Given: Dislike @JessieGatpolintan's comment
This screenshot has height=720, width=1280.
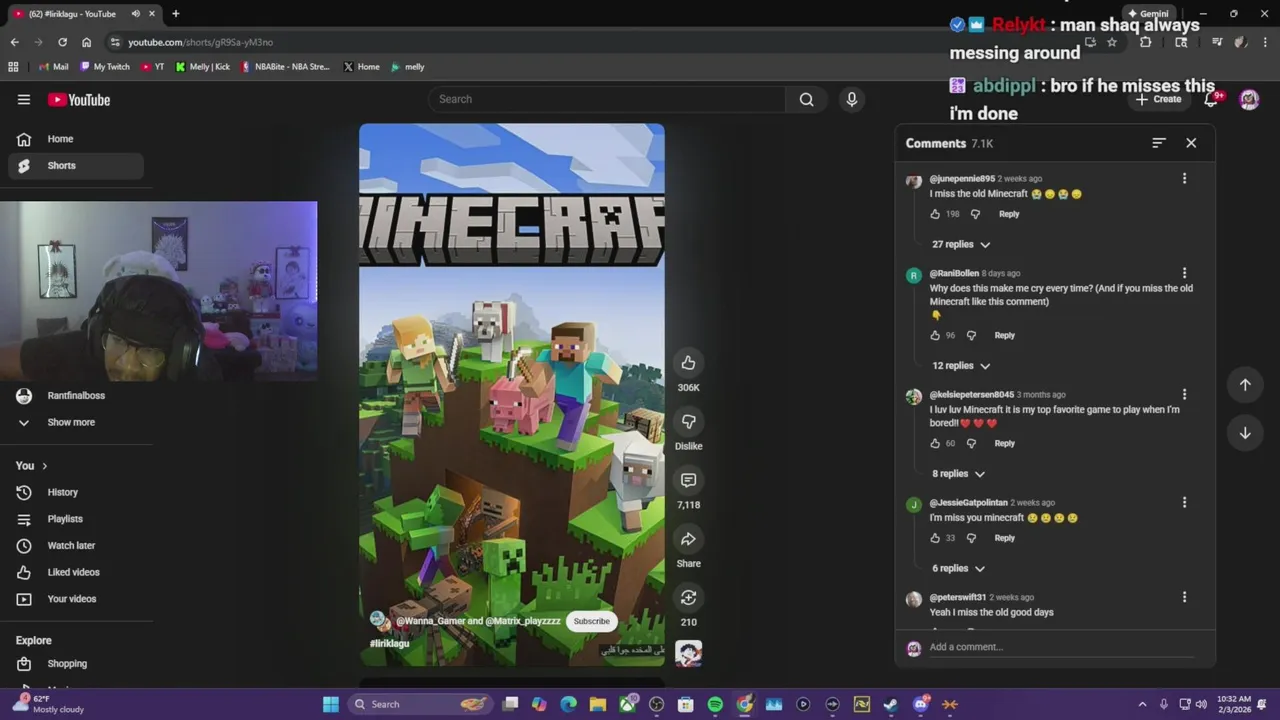Looking at the screenshot, I should click(970, 538).
